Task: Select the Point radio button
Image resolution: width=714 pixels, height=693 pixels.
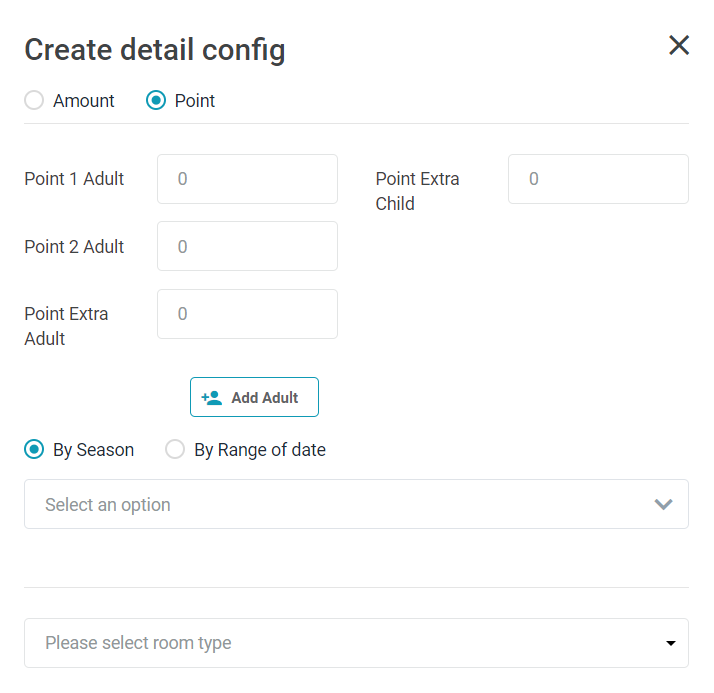Action: (156, 100)
